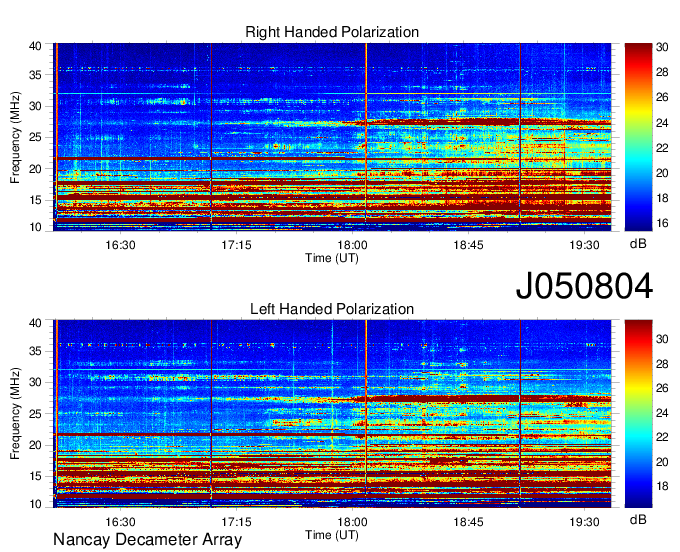Image resolution: width=680 pixels, height=552 pixels.
Task: Click the 26 dB value on bottom colorbar
Action: pos(662,388)
